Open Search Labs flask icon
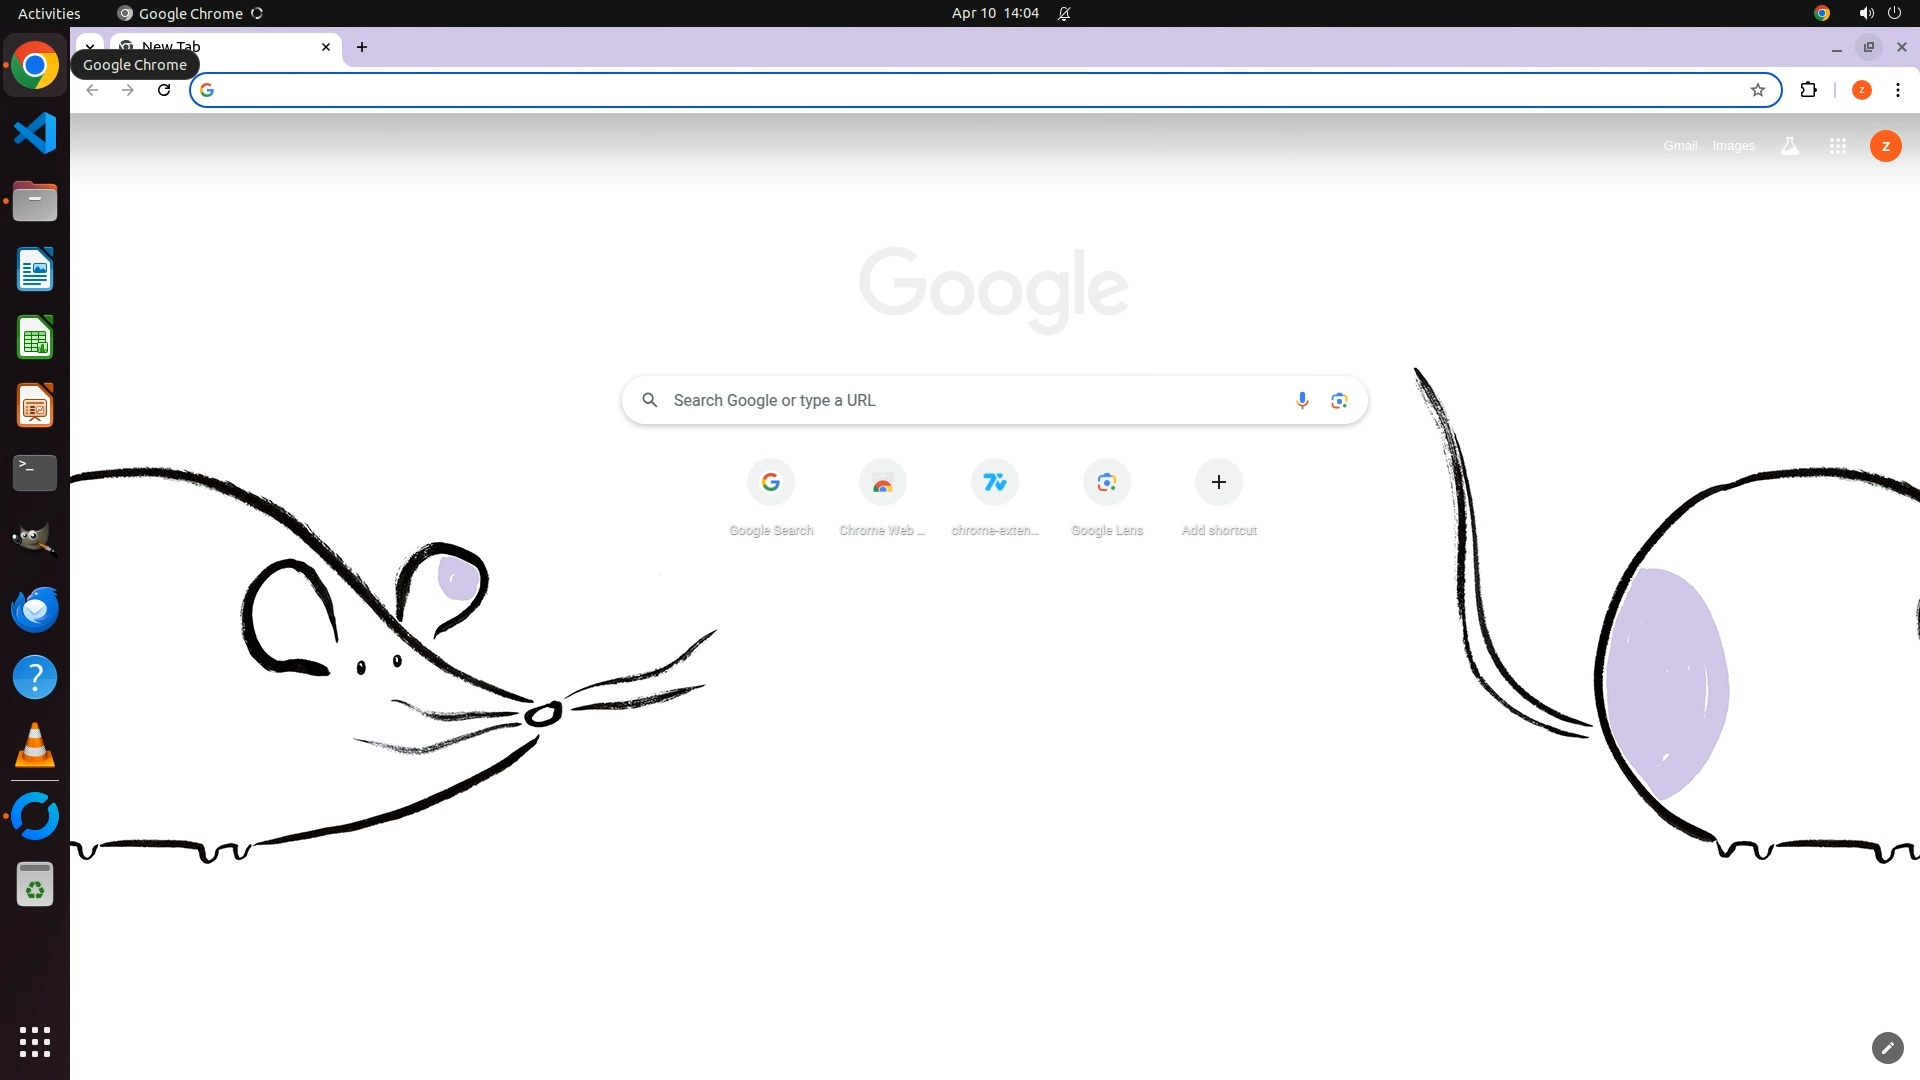Screen dimensions: 1920x1080 1789,146
